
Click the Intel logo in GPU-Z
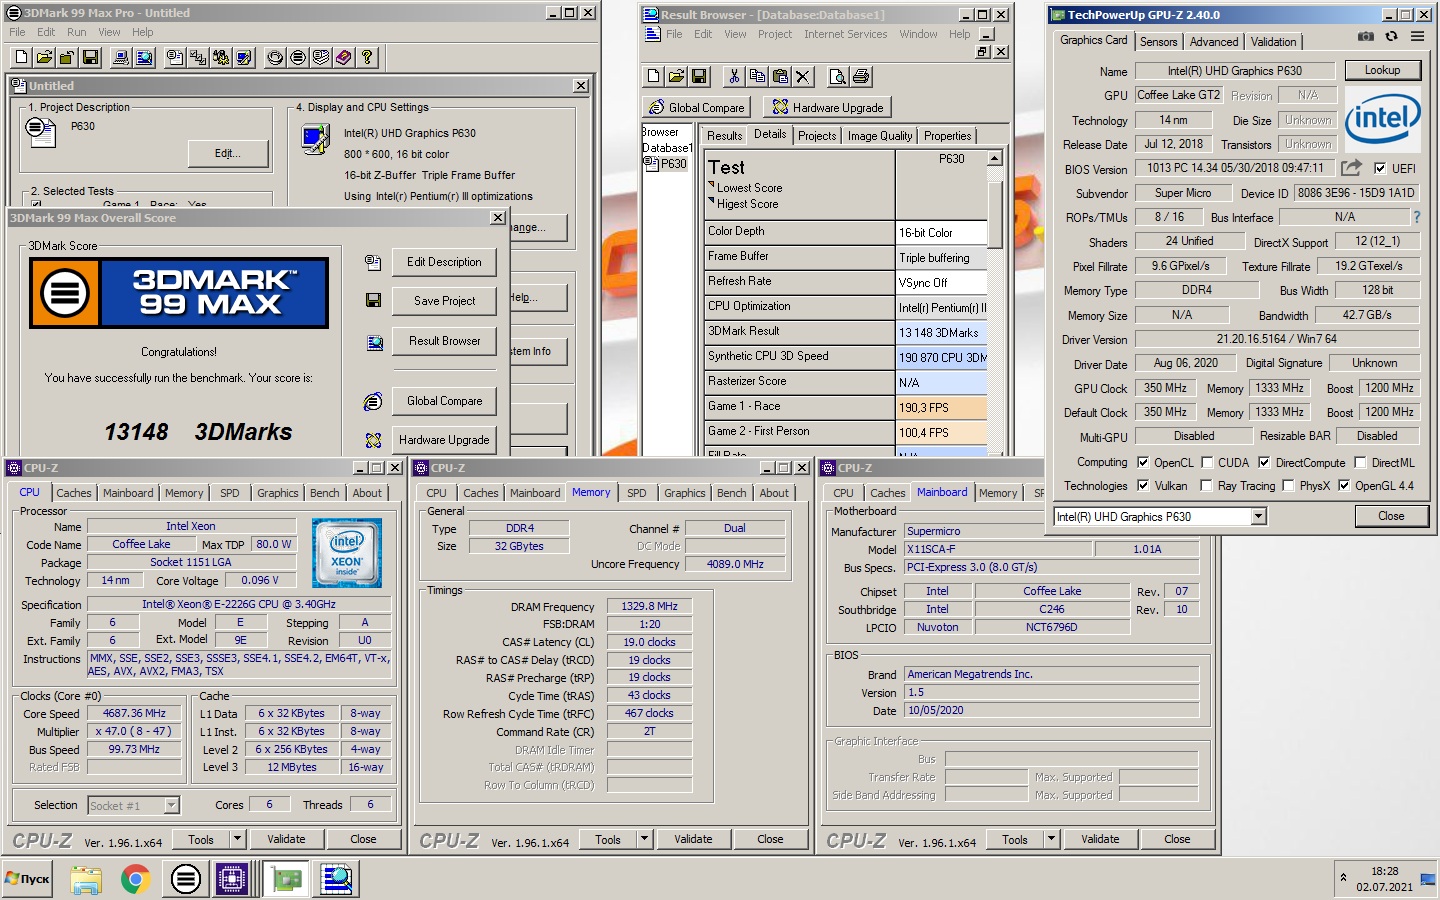tap(1383, 117)
